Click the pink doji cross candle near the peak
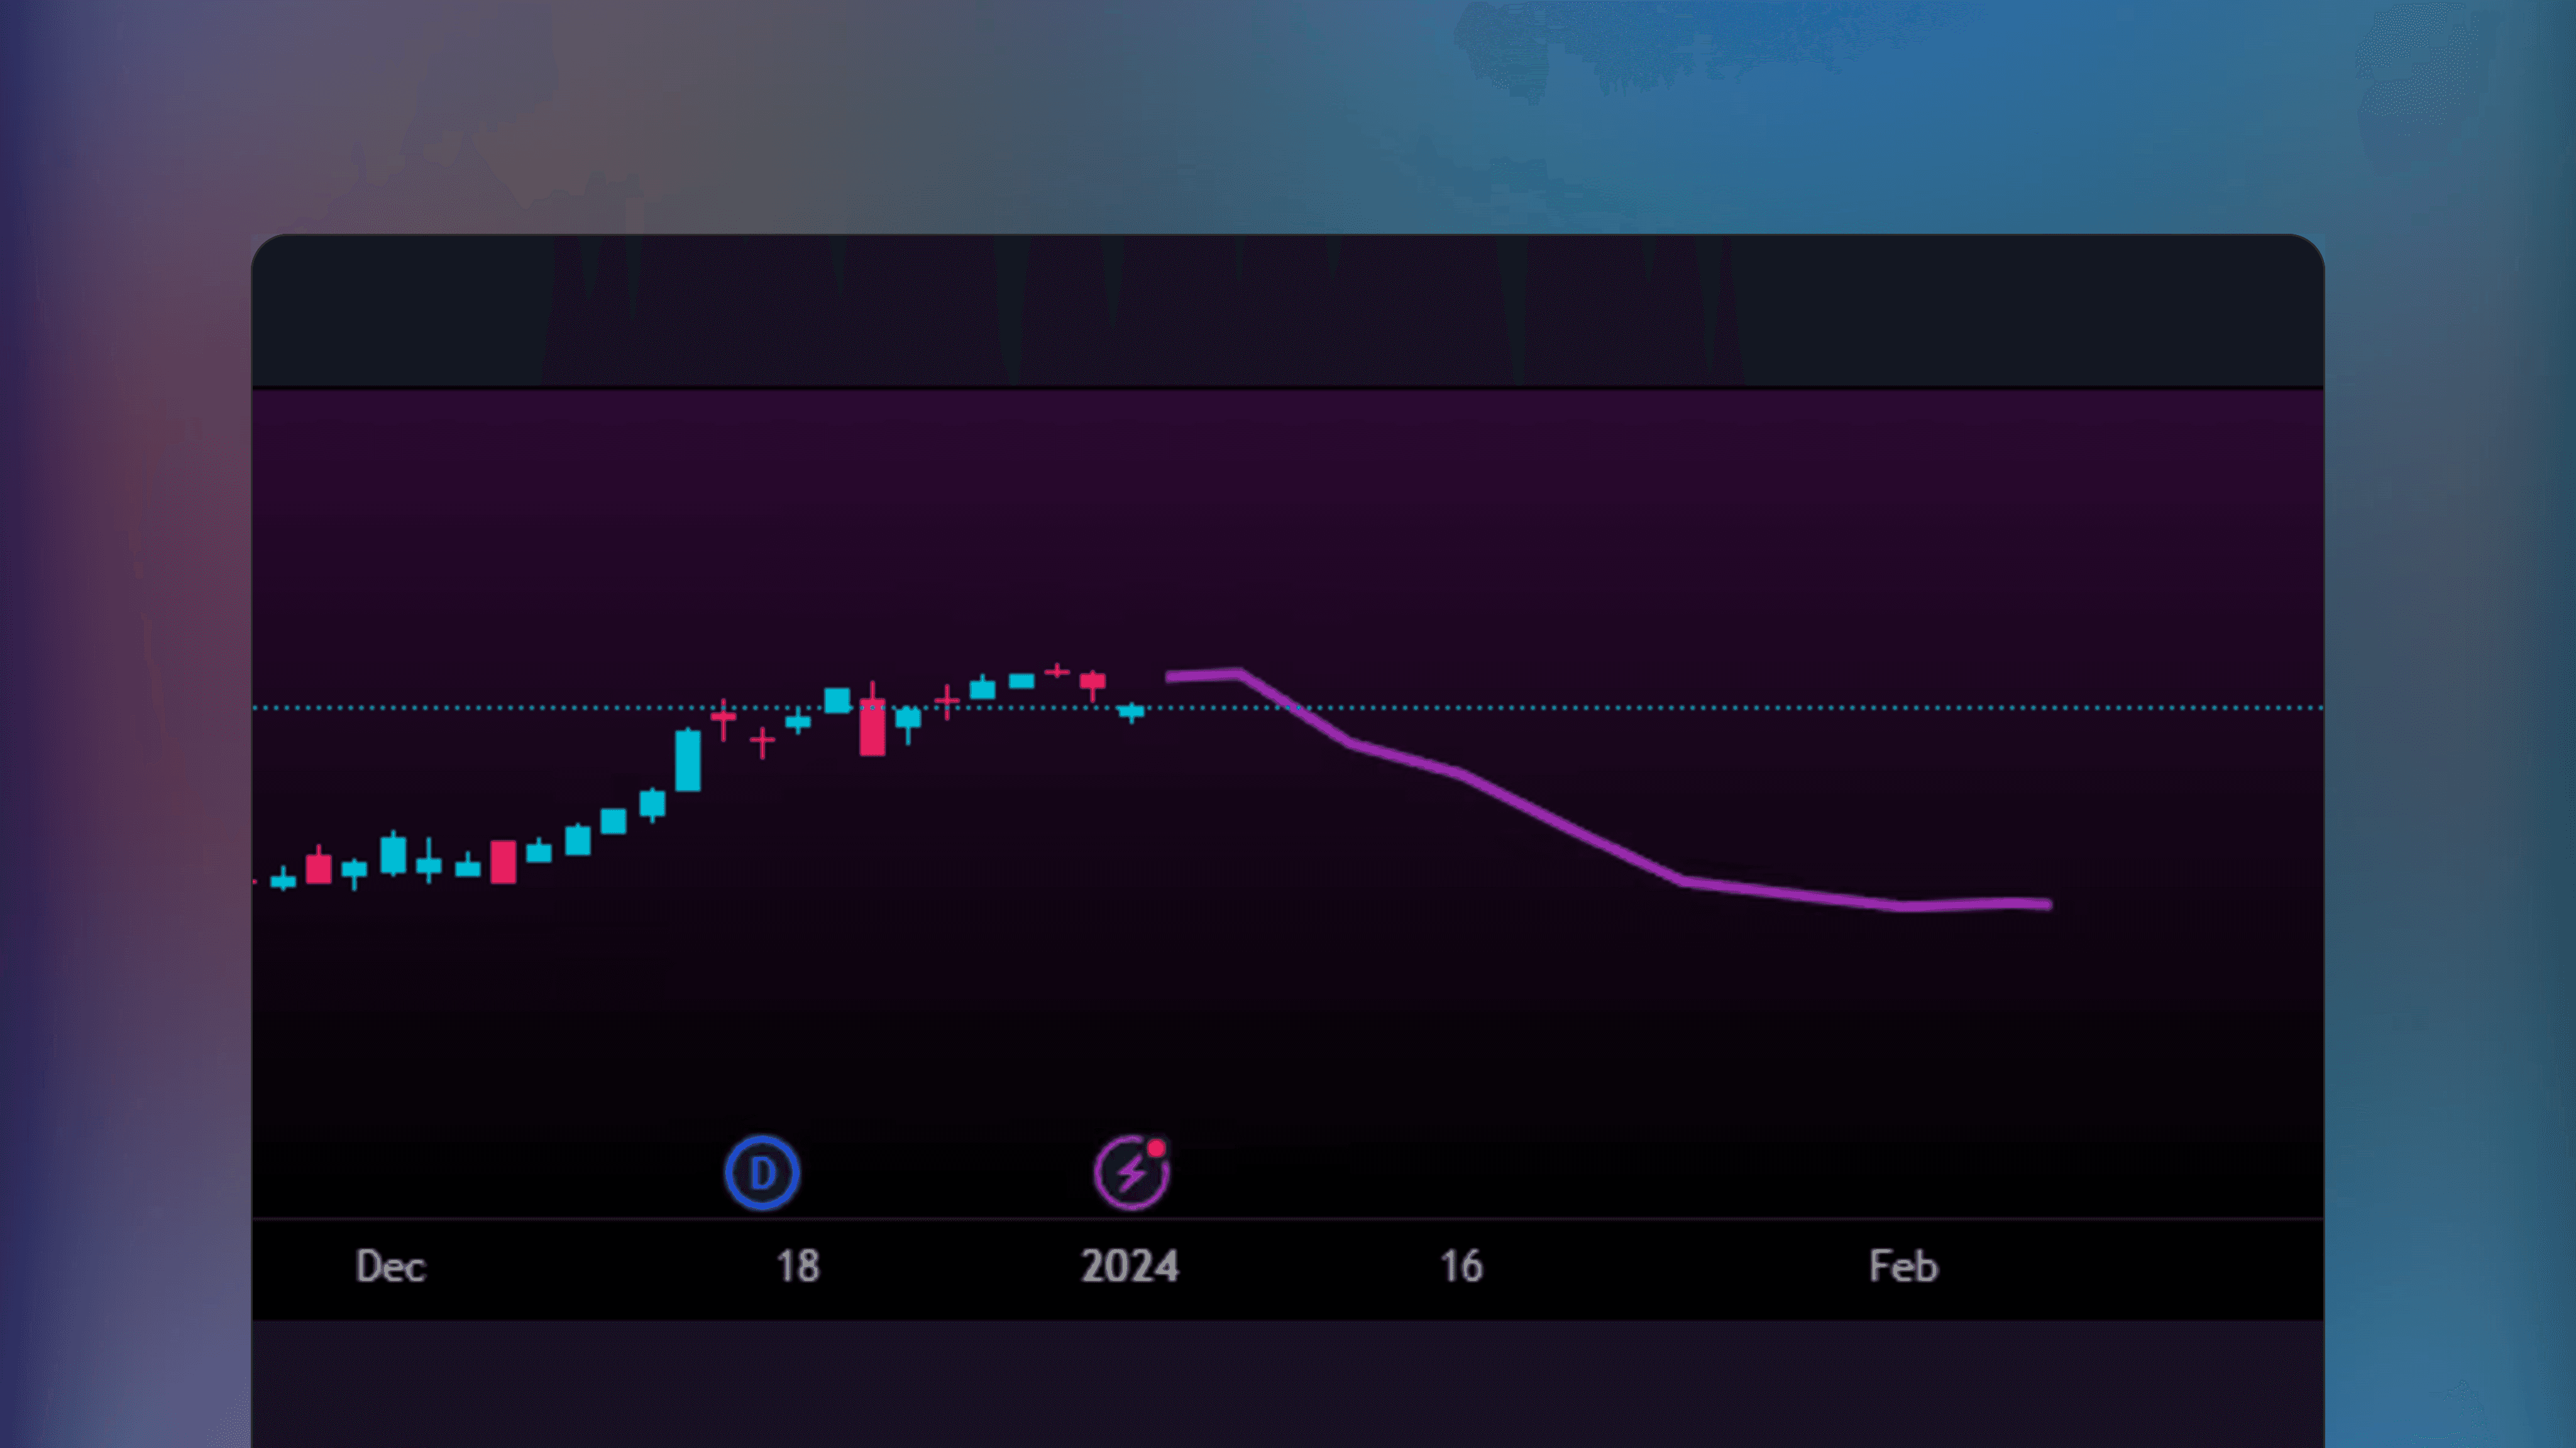 (1057, 673)
